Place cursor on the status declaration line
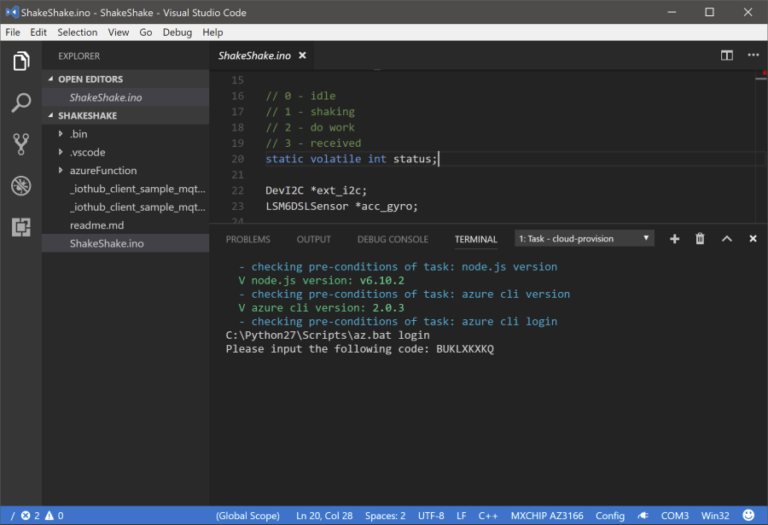Image resolution: width=768 pixels, height=525 pixels. 351,159
